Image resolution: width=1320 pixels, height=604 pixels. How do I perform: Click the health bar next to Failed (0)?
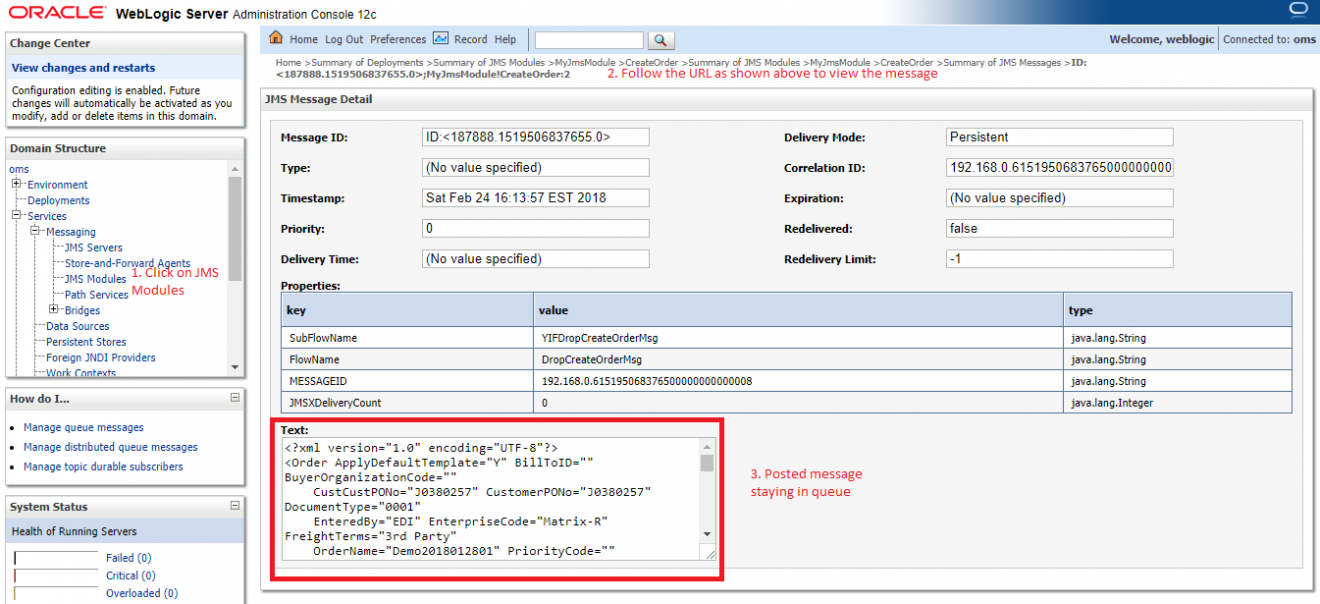56,557
